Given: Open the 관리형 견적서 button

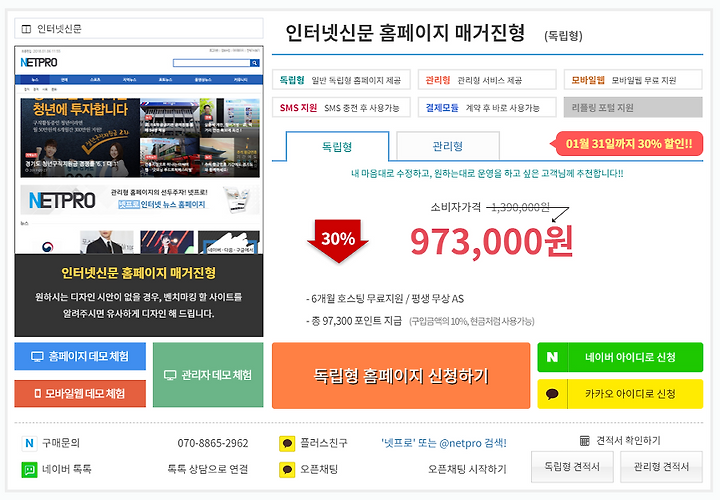Looking at the screenshot, I should (661, 466).
